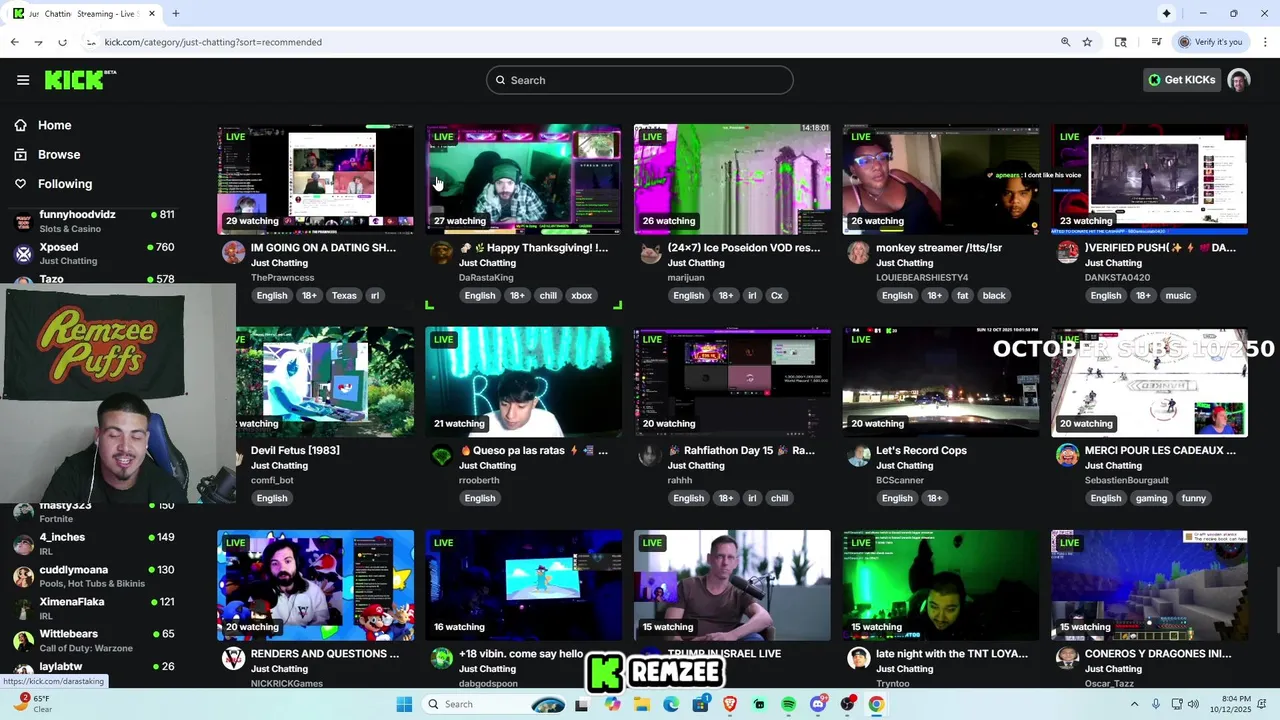Open Microsoft Edge from taskbar

tap(671, 704)
